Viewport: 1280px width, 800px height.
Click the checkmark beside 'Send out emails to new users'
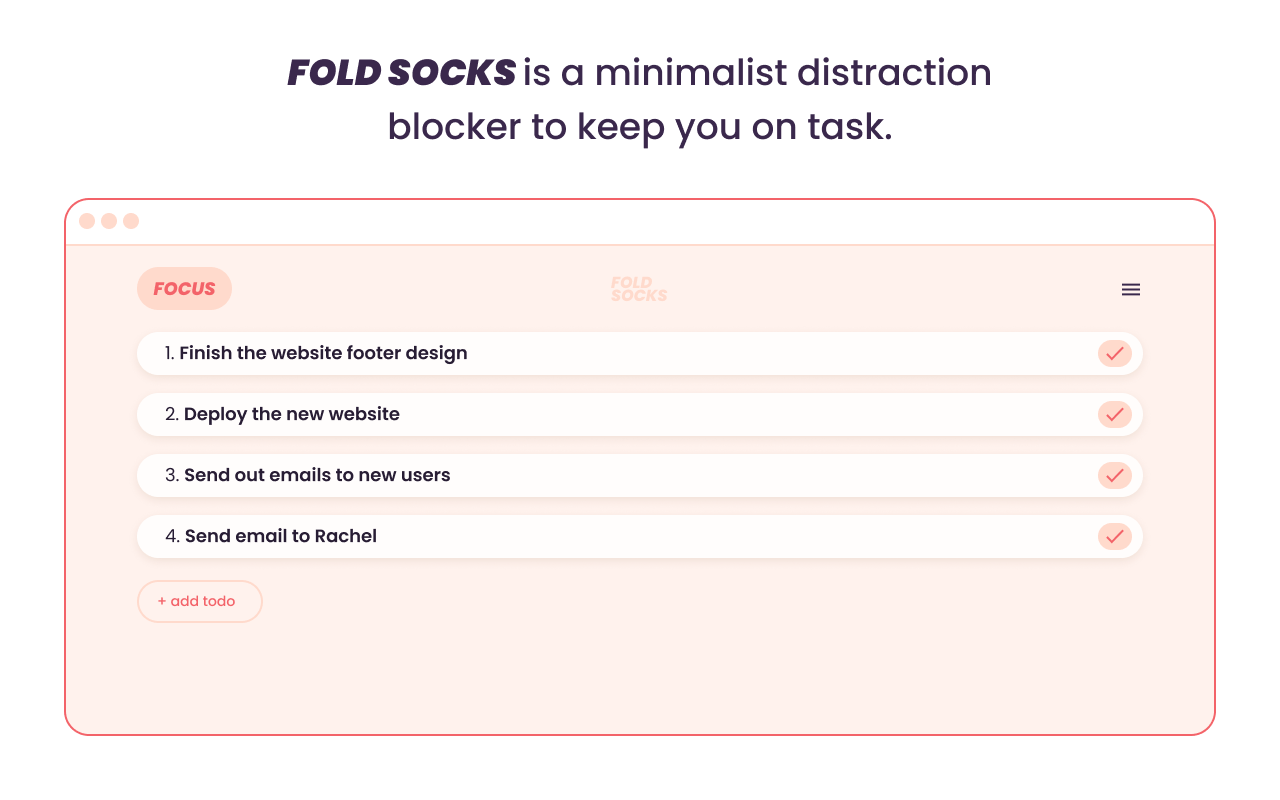pyautogui.click(x=1114, y=475)
